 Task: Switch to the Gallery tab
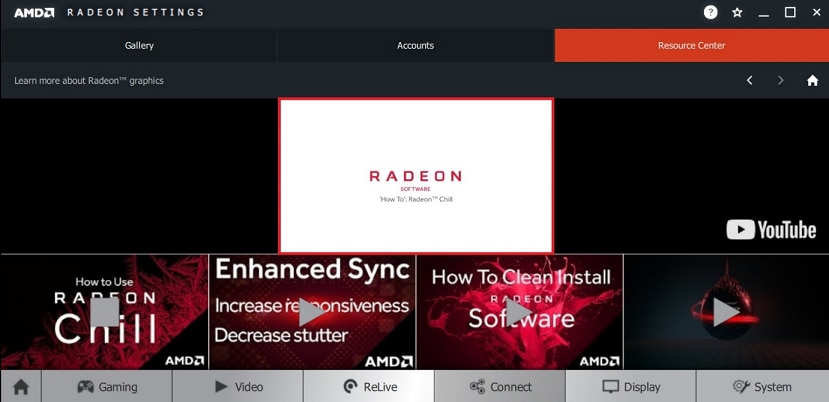click(139, 45)
